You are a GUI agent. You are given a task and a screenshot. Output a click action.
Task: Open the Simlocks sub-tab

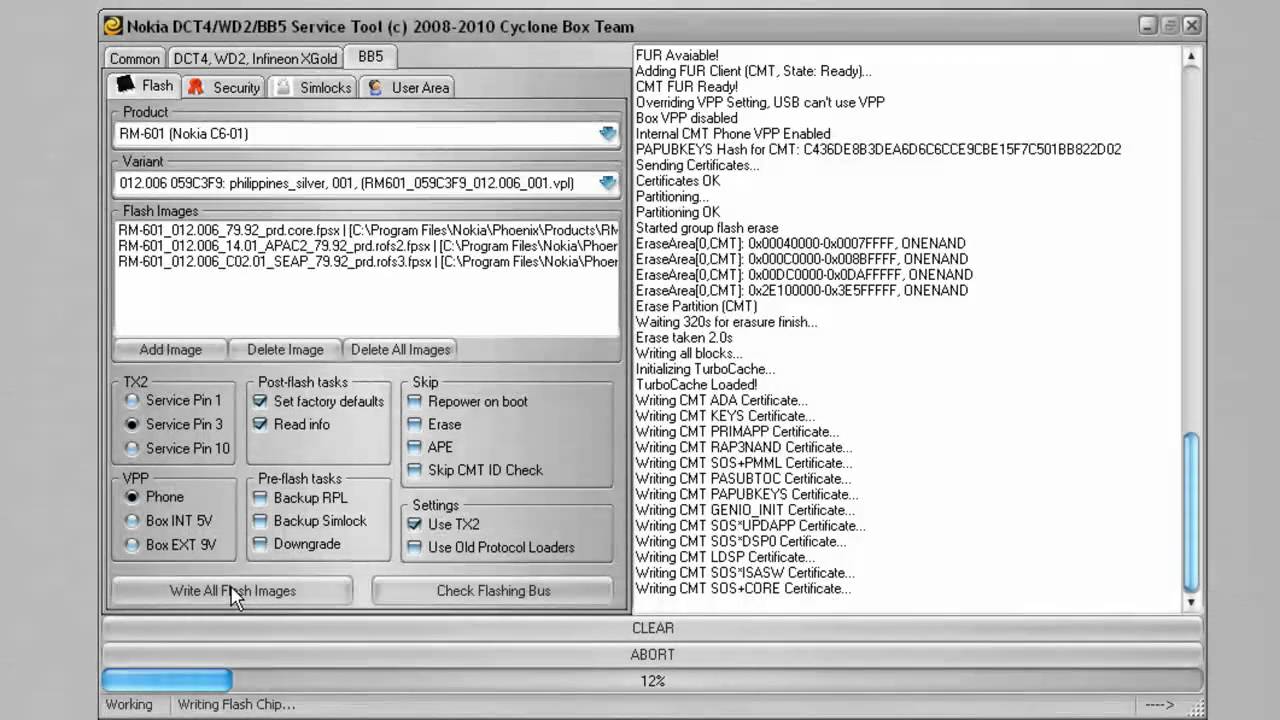tap(313, 88)
